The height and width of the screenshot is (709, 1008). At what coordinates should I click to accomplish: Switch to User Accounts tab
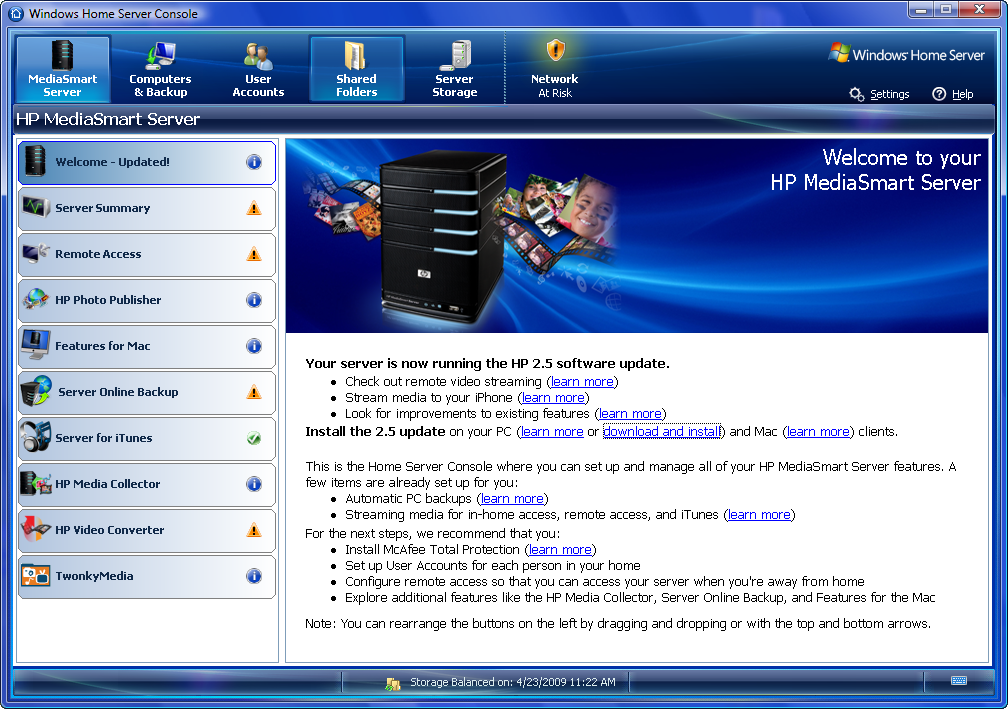tap(258, 69)
